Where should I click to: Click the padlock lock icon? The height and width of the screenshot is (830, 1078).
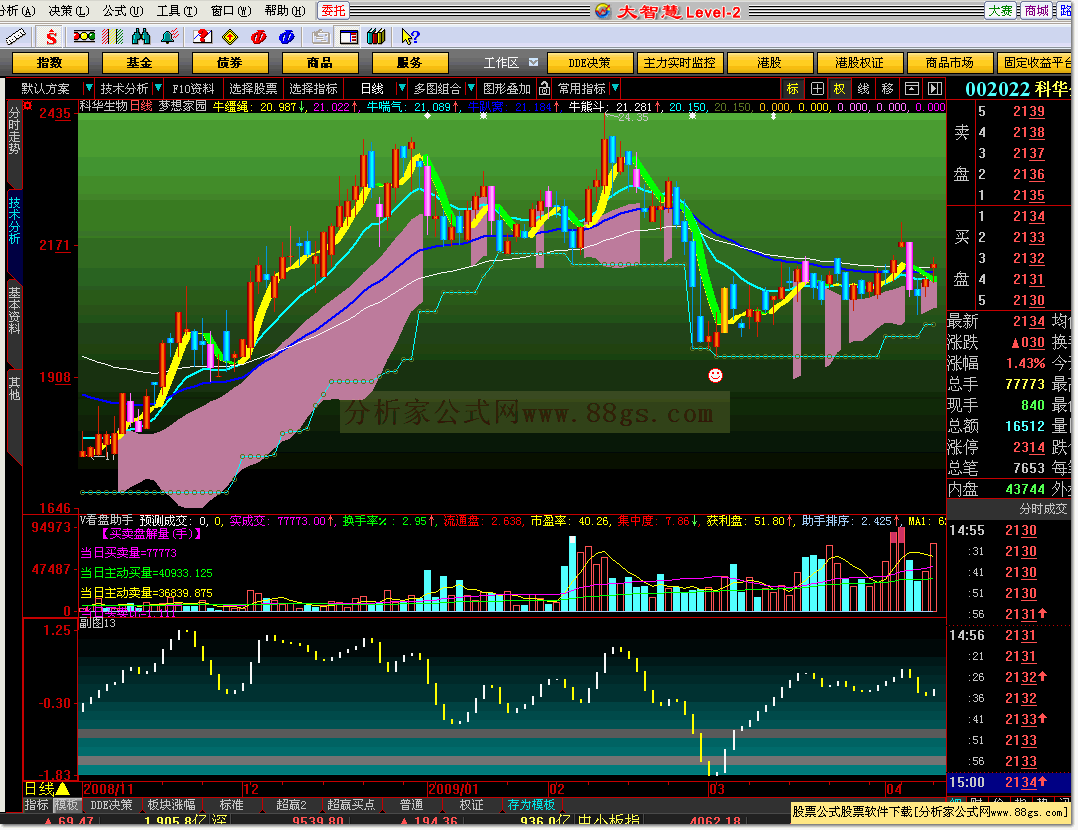click(x=544, y=89)
